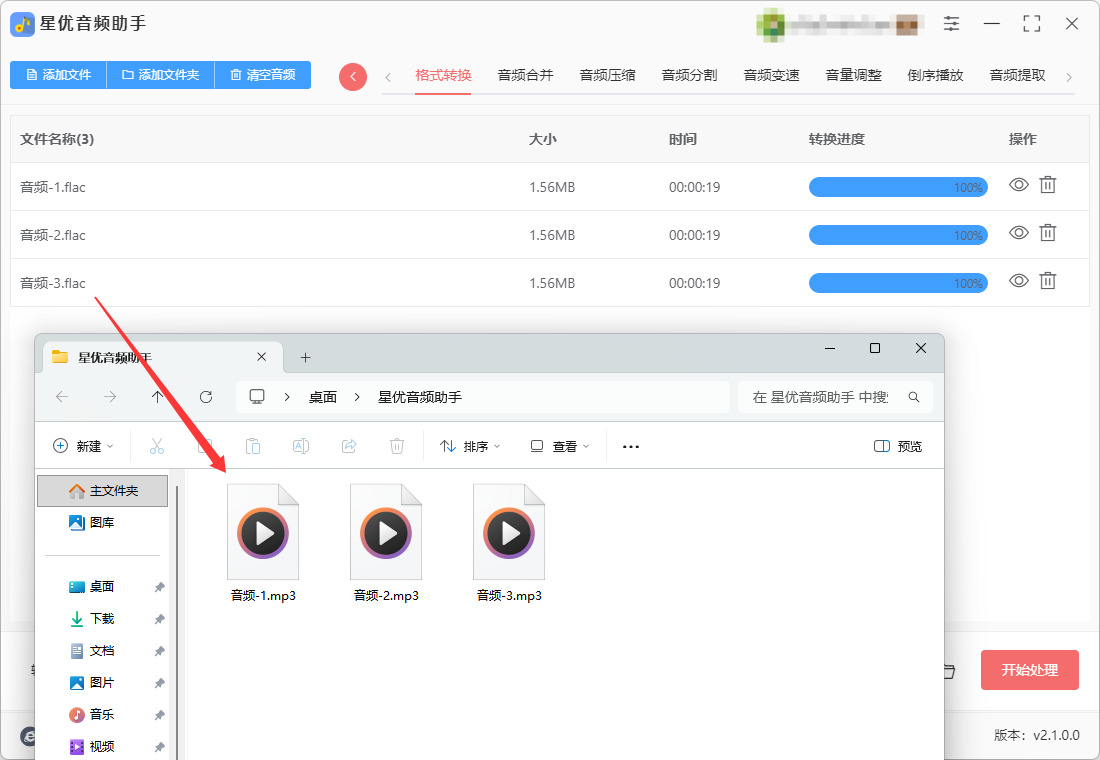The width and height of the screenshot is (1100, 760).
Task: Open the Explorer more options ellipsis
Action: point(631,446)
